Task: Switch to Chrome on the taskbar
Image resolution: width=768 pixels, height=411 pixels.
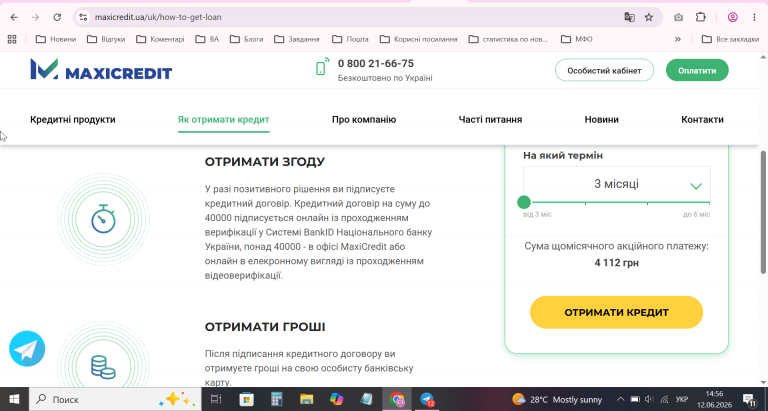Action: (x=397, y=399)
